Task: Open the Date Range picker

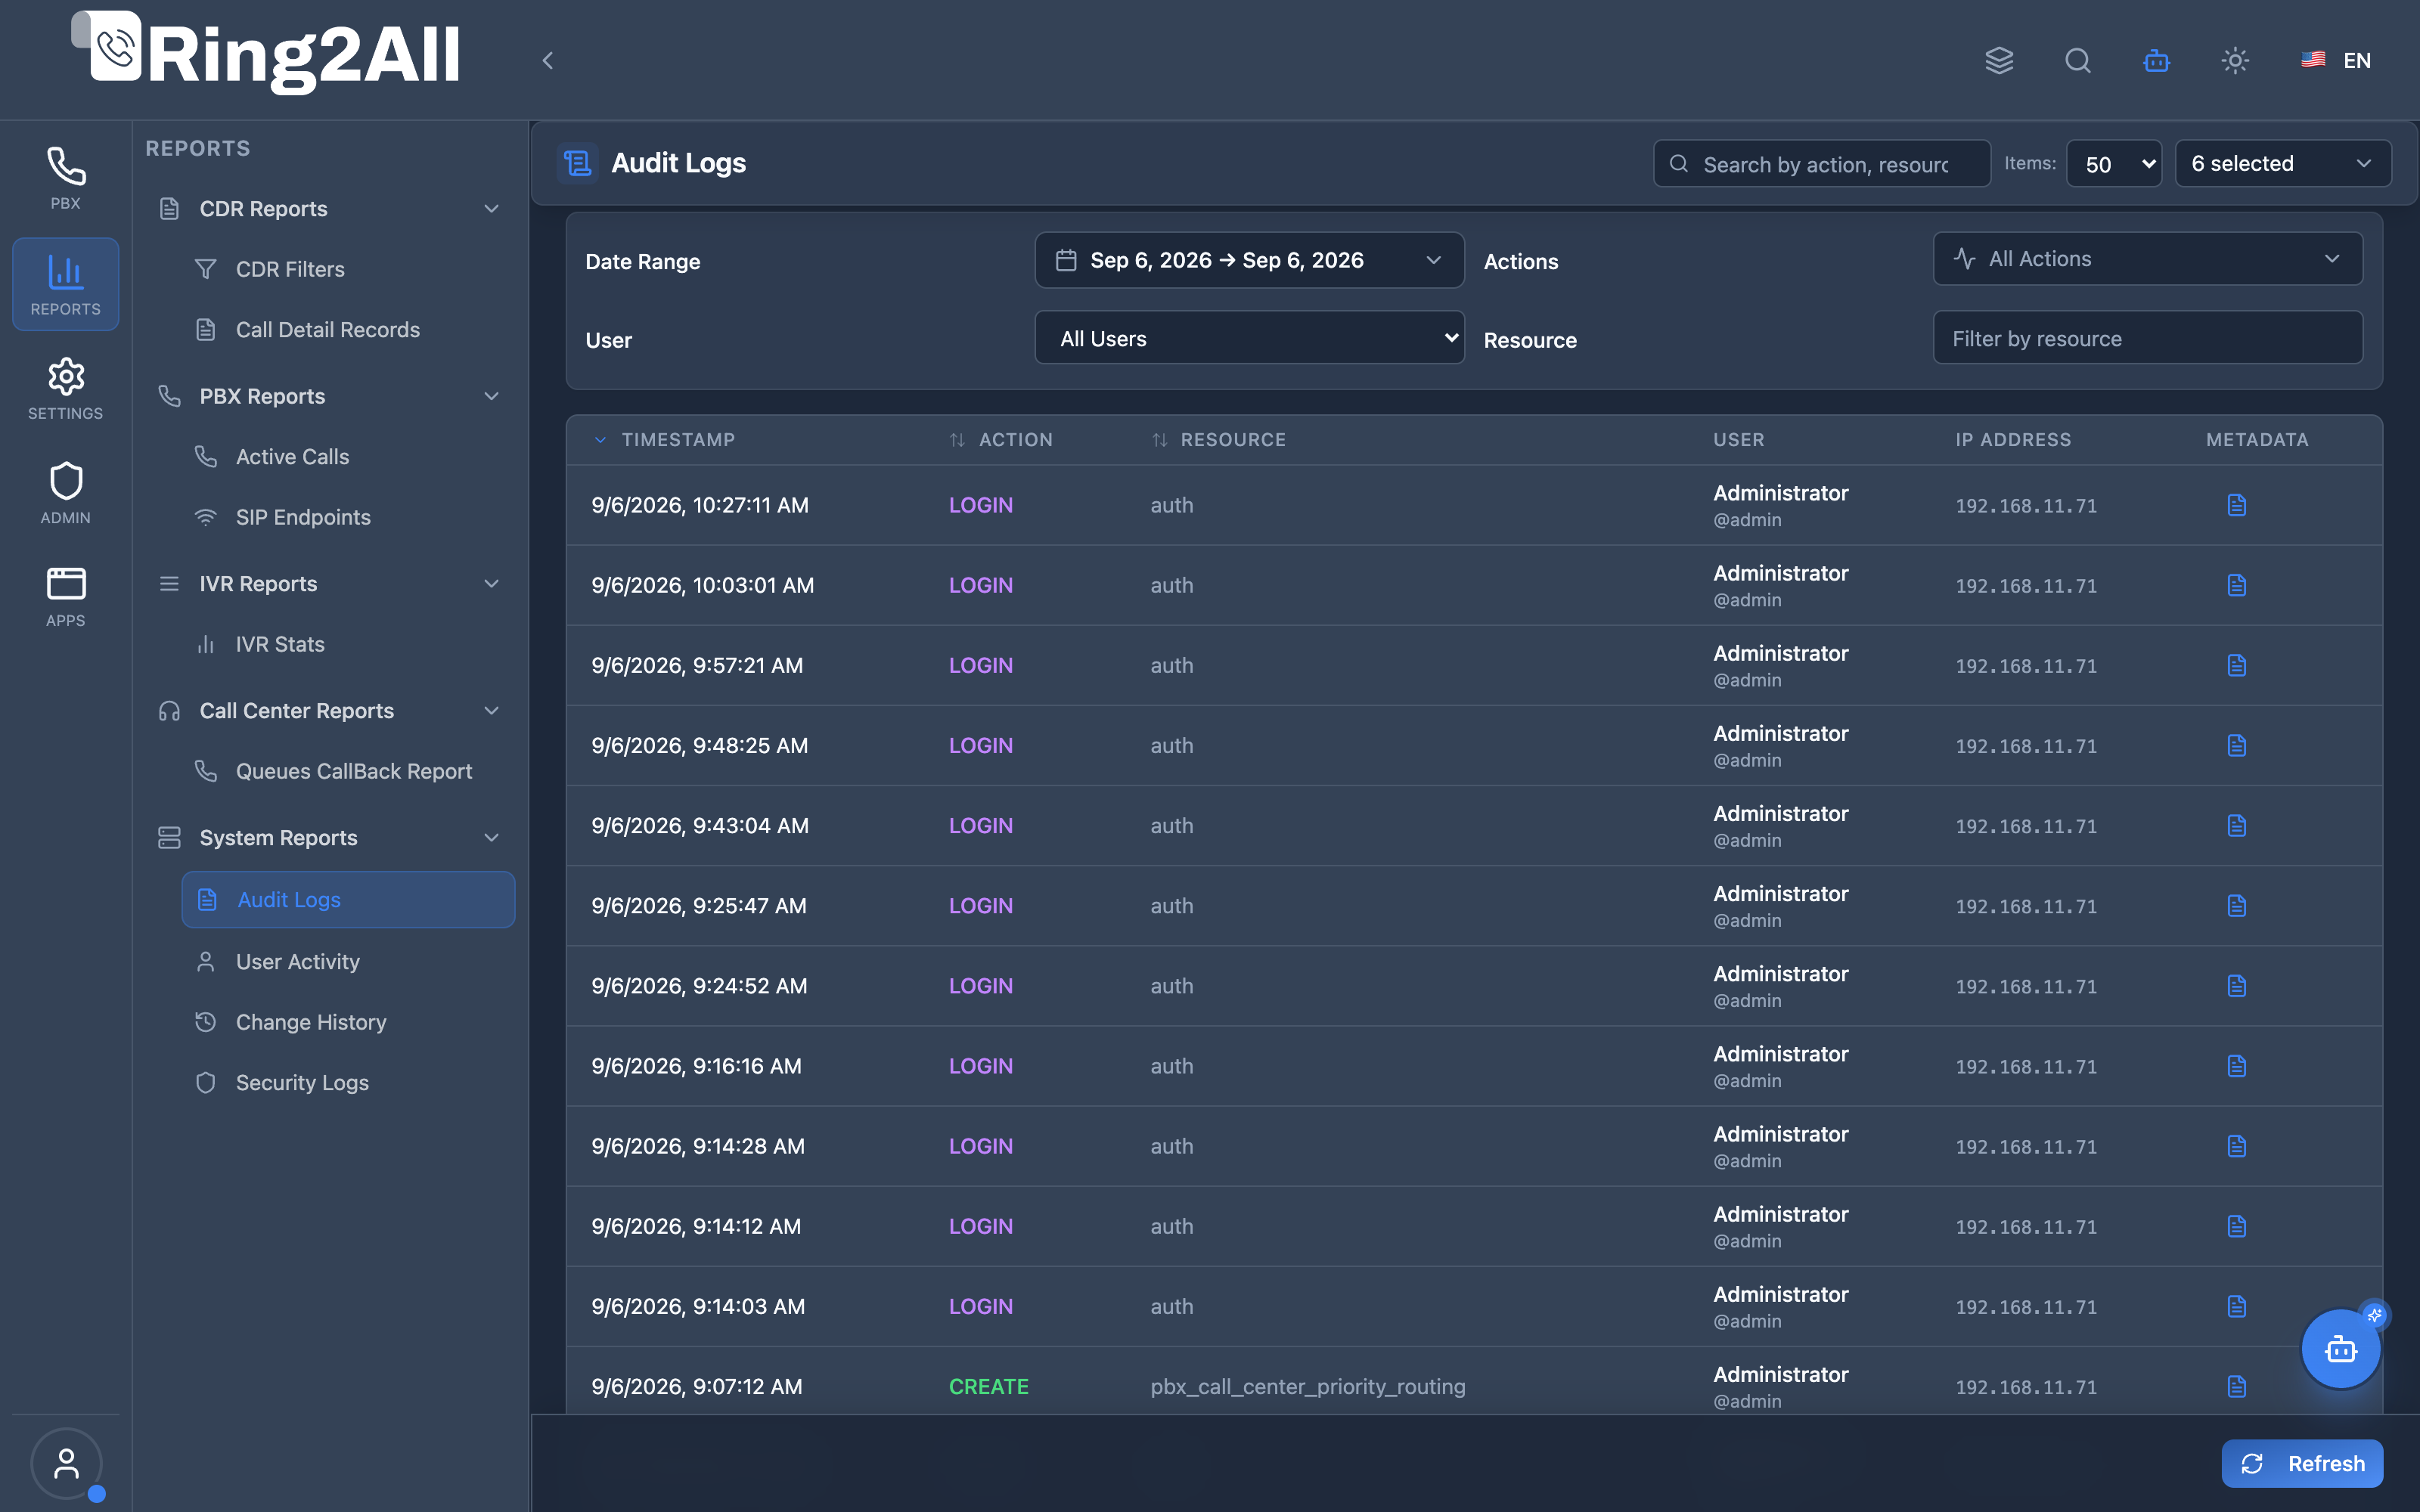Action: coord(1249,260)
